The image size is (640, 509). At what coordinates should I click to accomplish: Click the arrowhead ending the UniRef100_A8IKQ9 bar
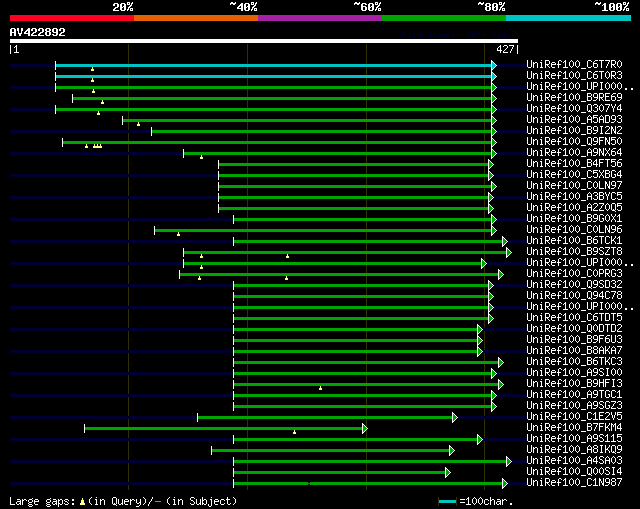(451, 450)
